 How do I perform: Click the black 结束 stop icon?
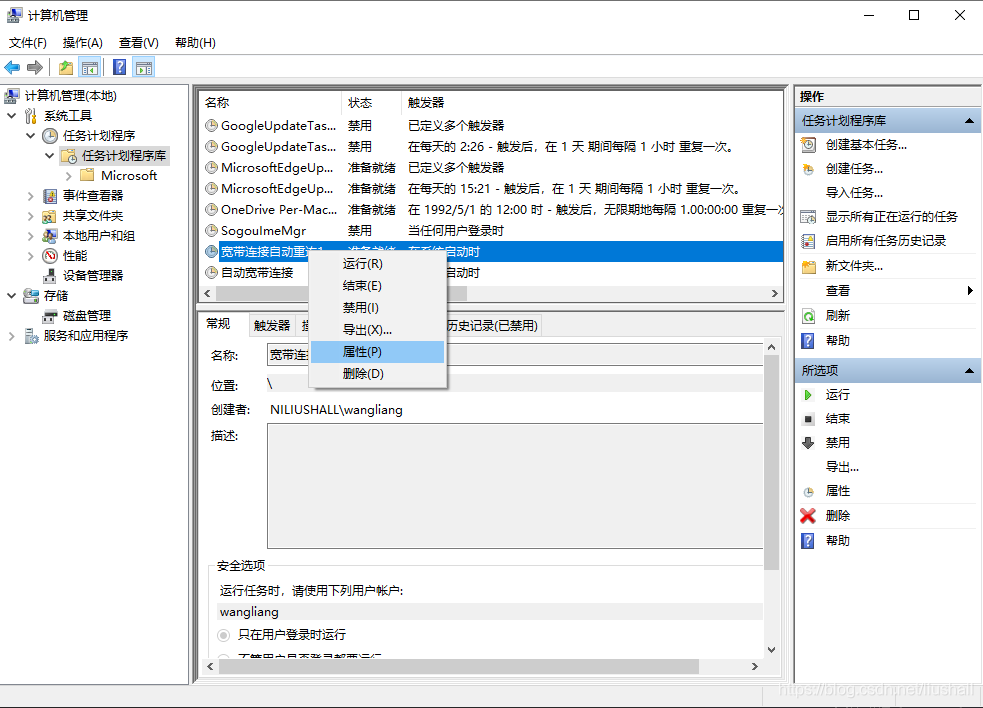click(x=808, y=419)
